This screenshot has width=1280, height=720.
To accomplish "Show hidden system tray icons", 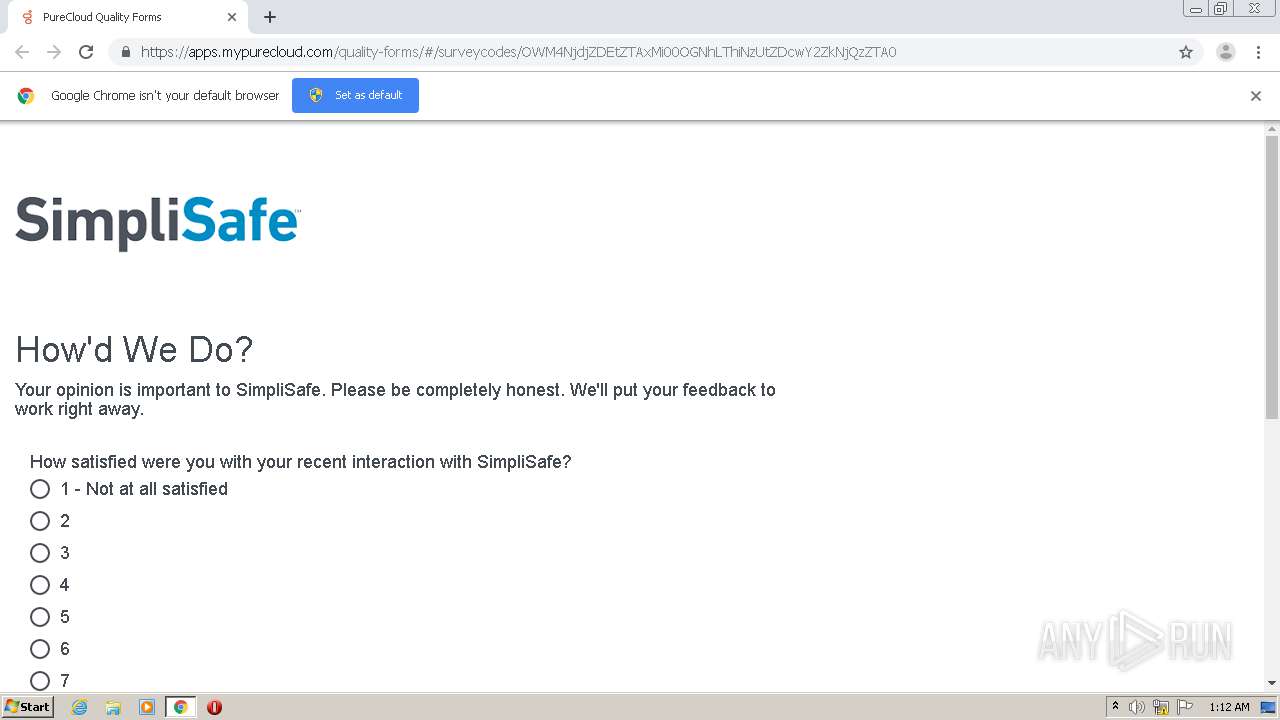I will click(1115, 707).
